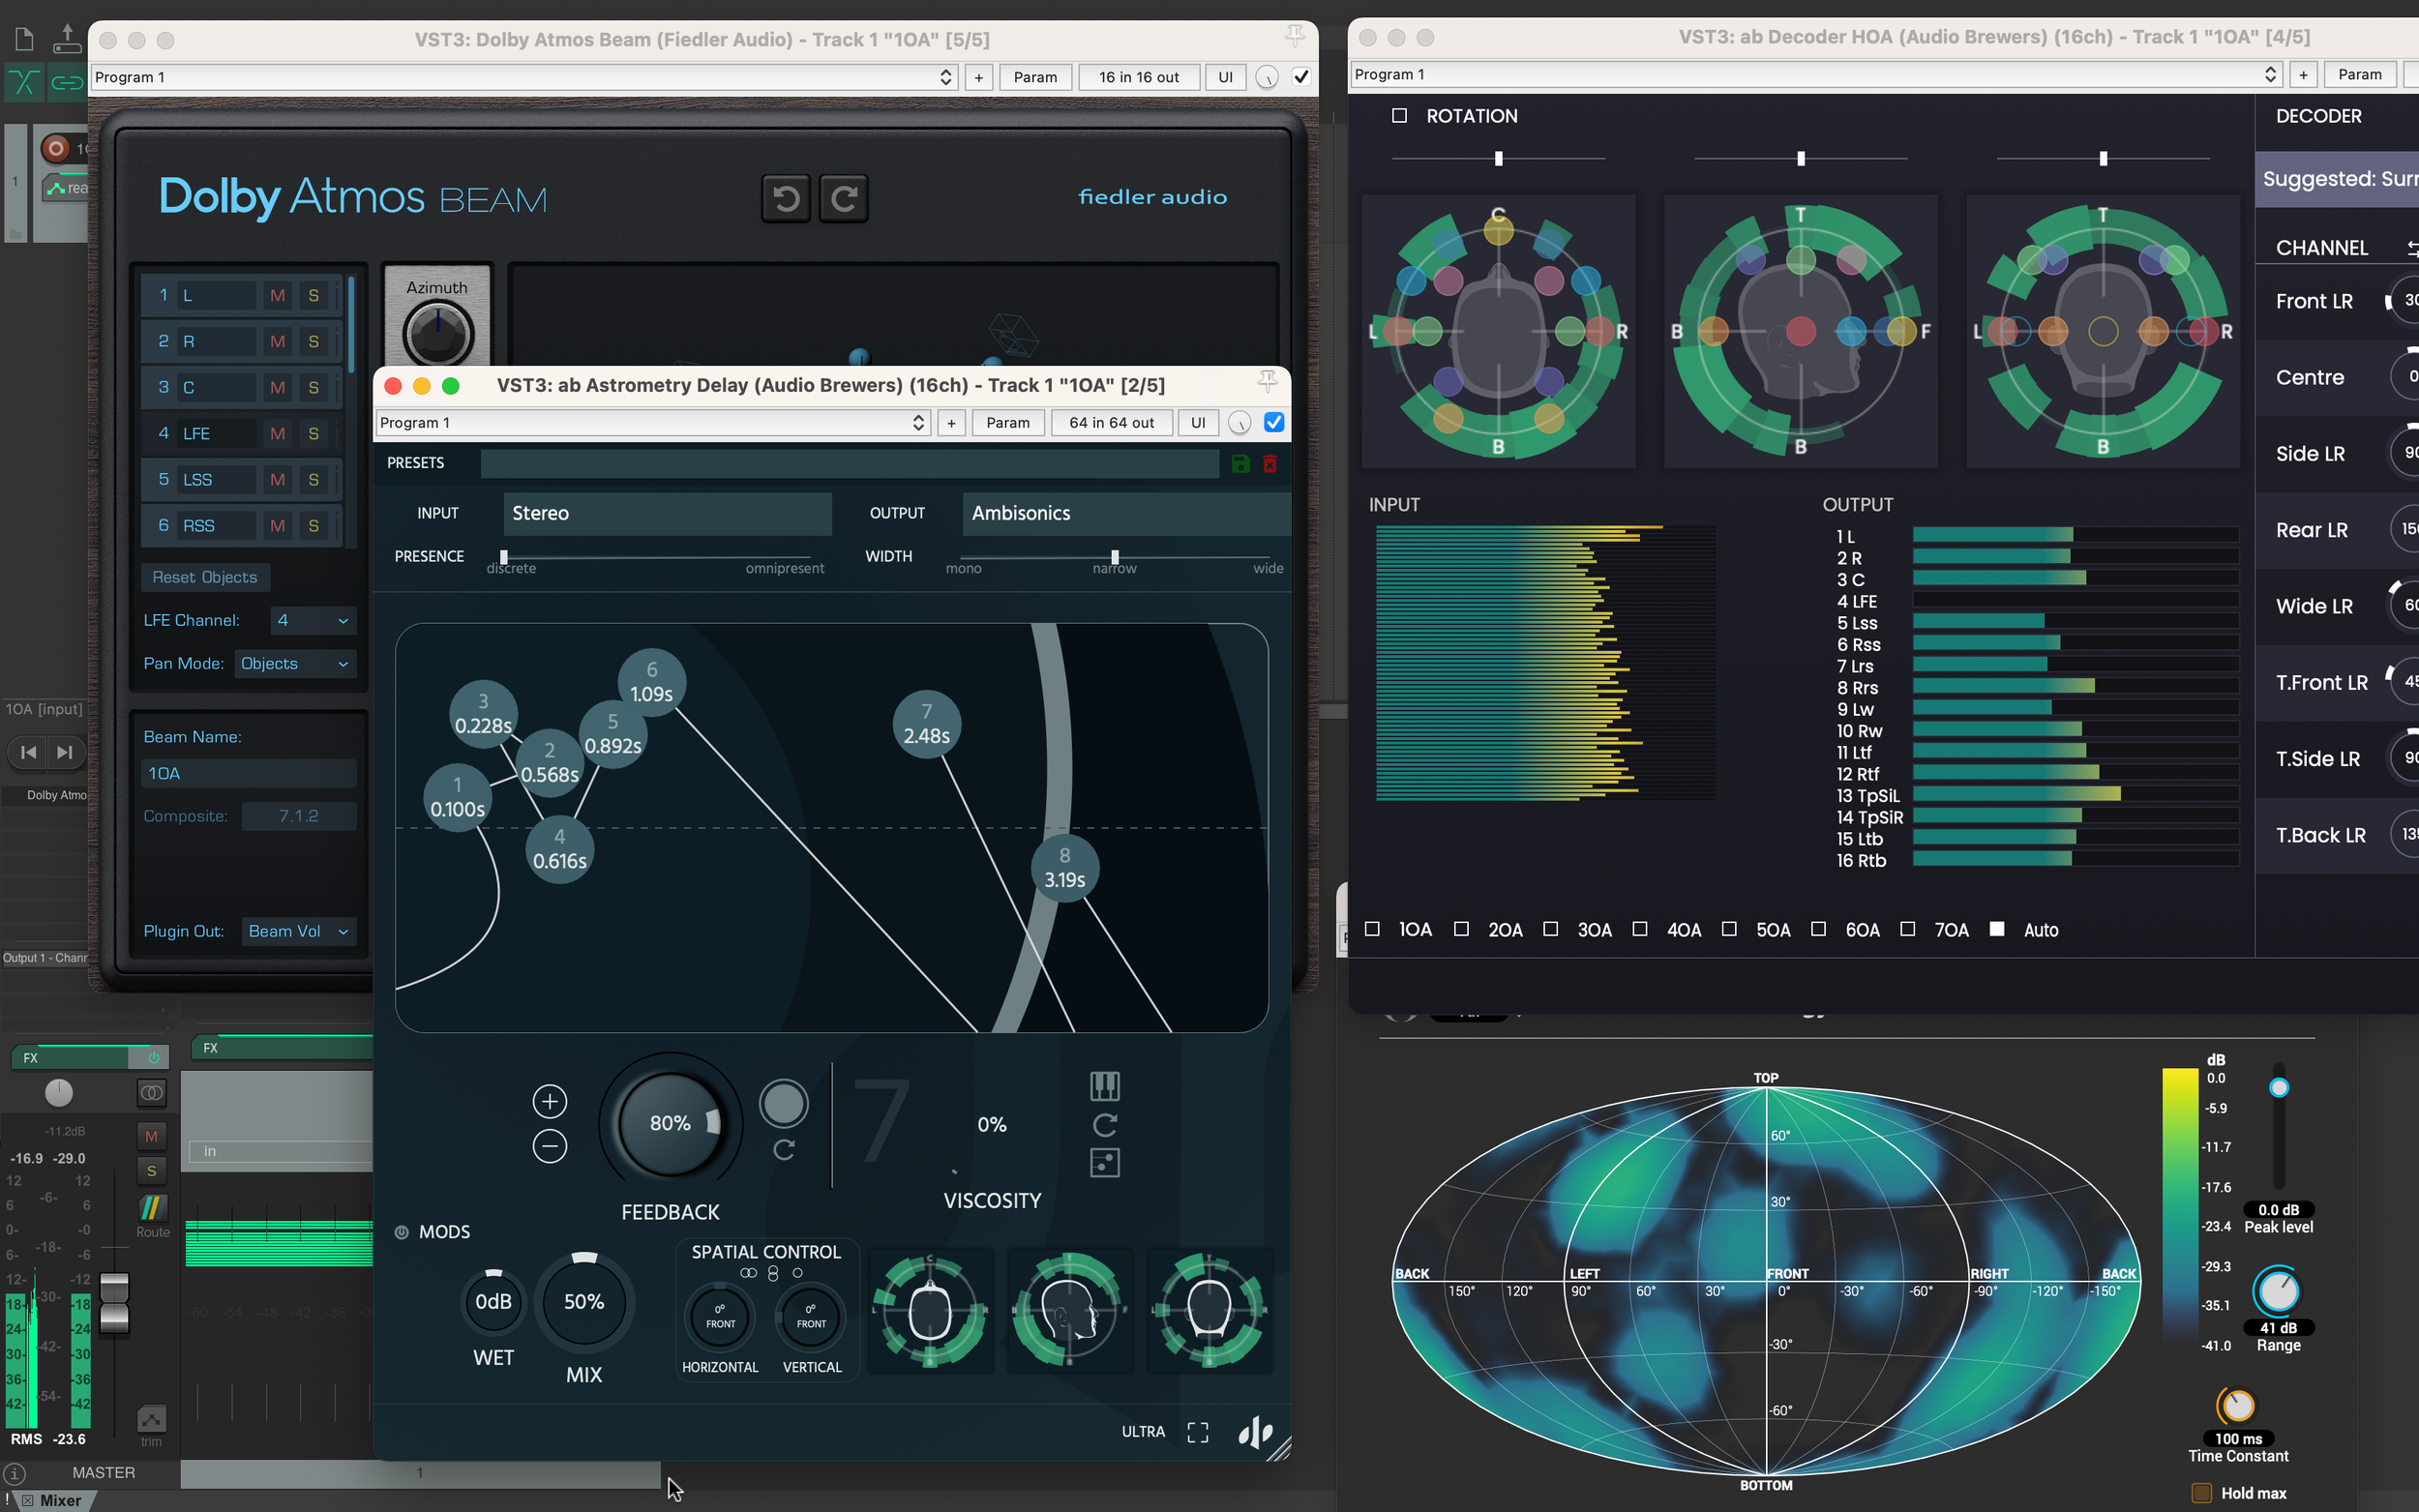The width and height of the screenshot is (2419, 1512).
Task: Select delay node 7 at 2.48s
Action: [926, 724]
